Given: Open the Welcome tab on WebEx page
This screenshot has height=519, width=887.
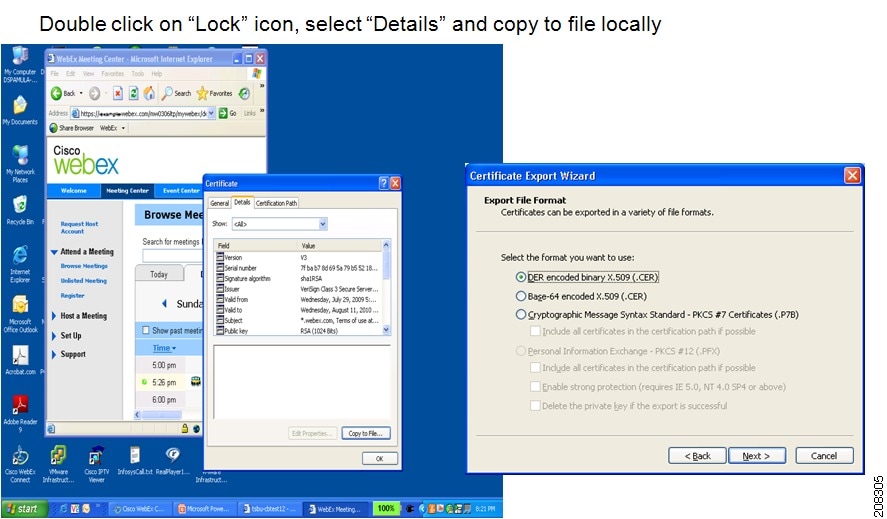Looking at the screenshot, I should [x=74, y=191].
